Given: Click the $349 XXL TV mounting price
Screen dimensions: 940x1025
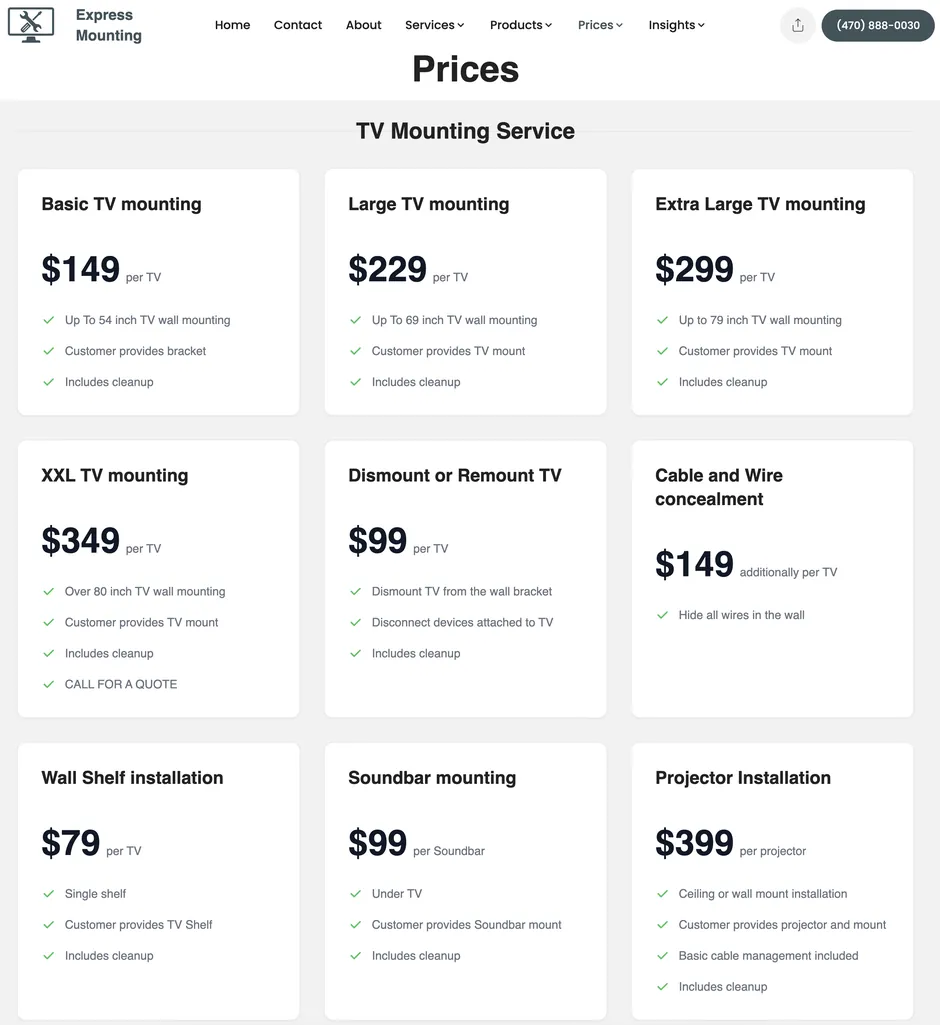Looking at the screenshot, I should tap(81, 541).
